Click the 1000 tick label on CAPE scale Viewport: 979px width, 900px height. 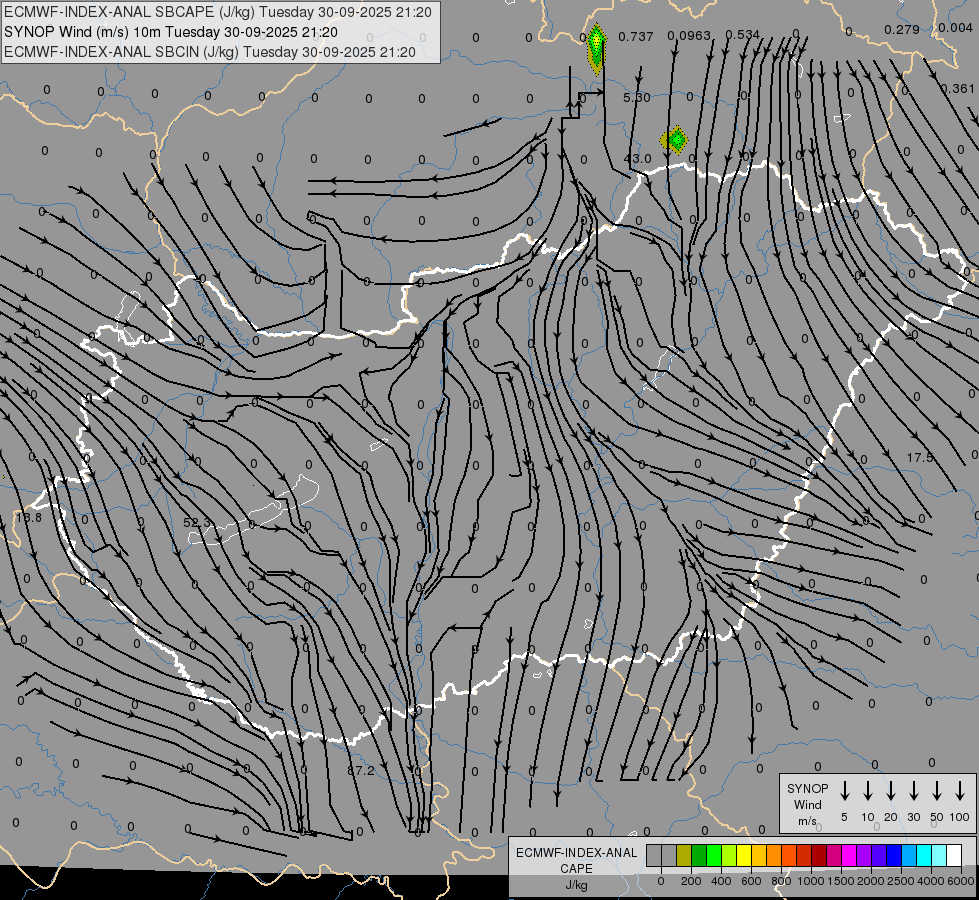[x=811, y=881]
